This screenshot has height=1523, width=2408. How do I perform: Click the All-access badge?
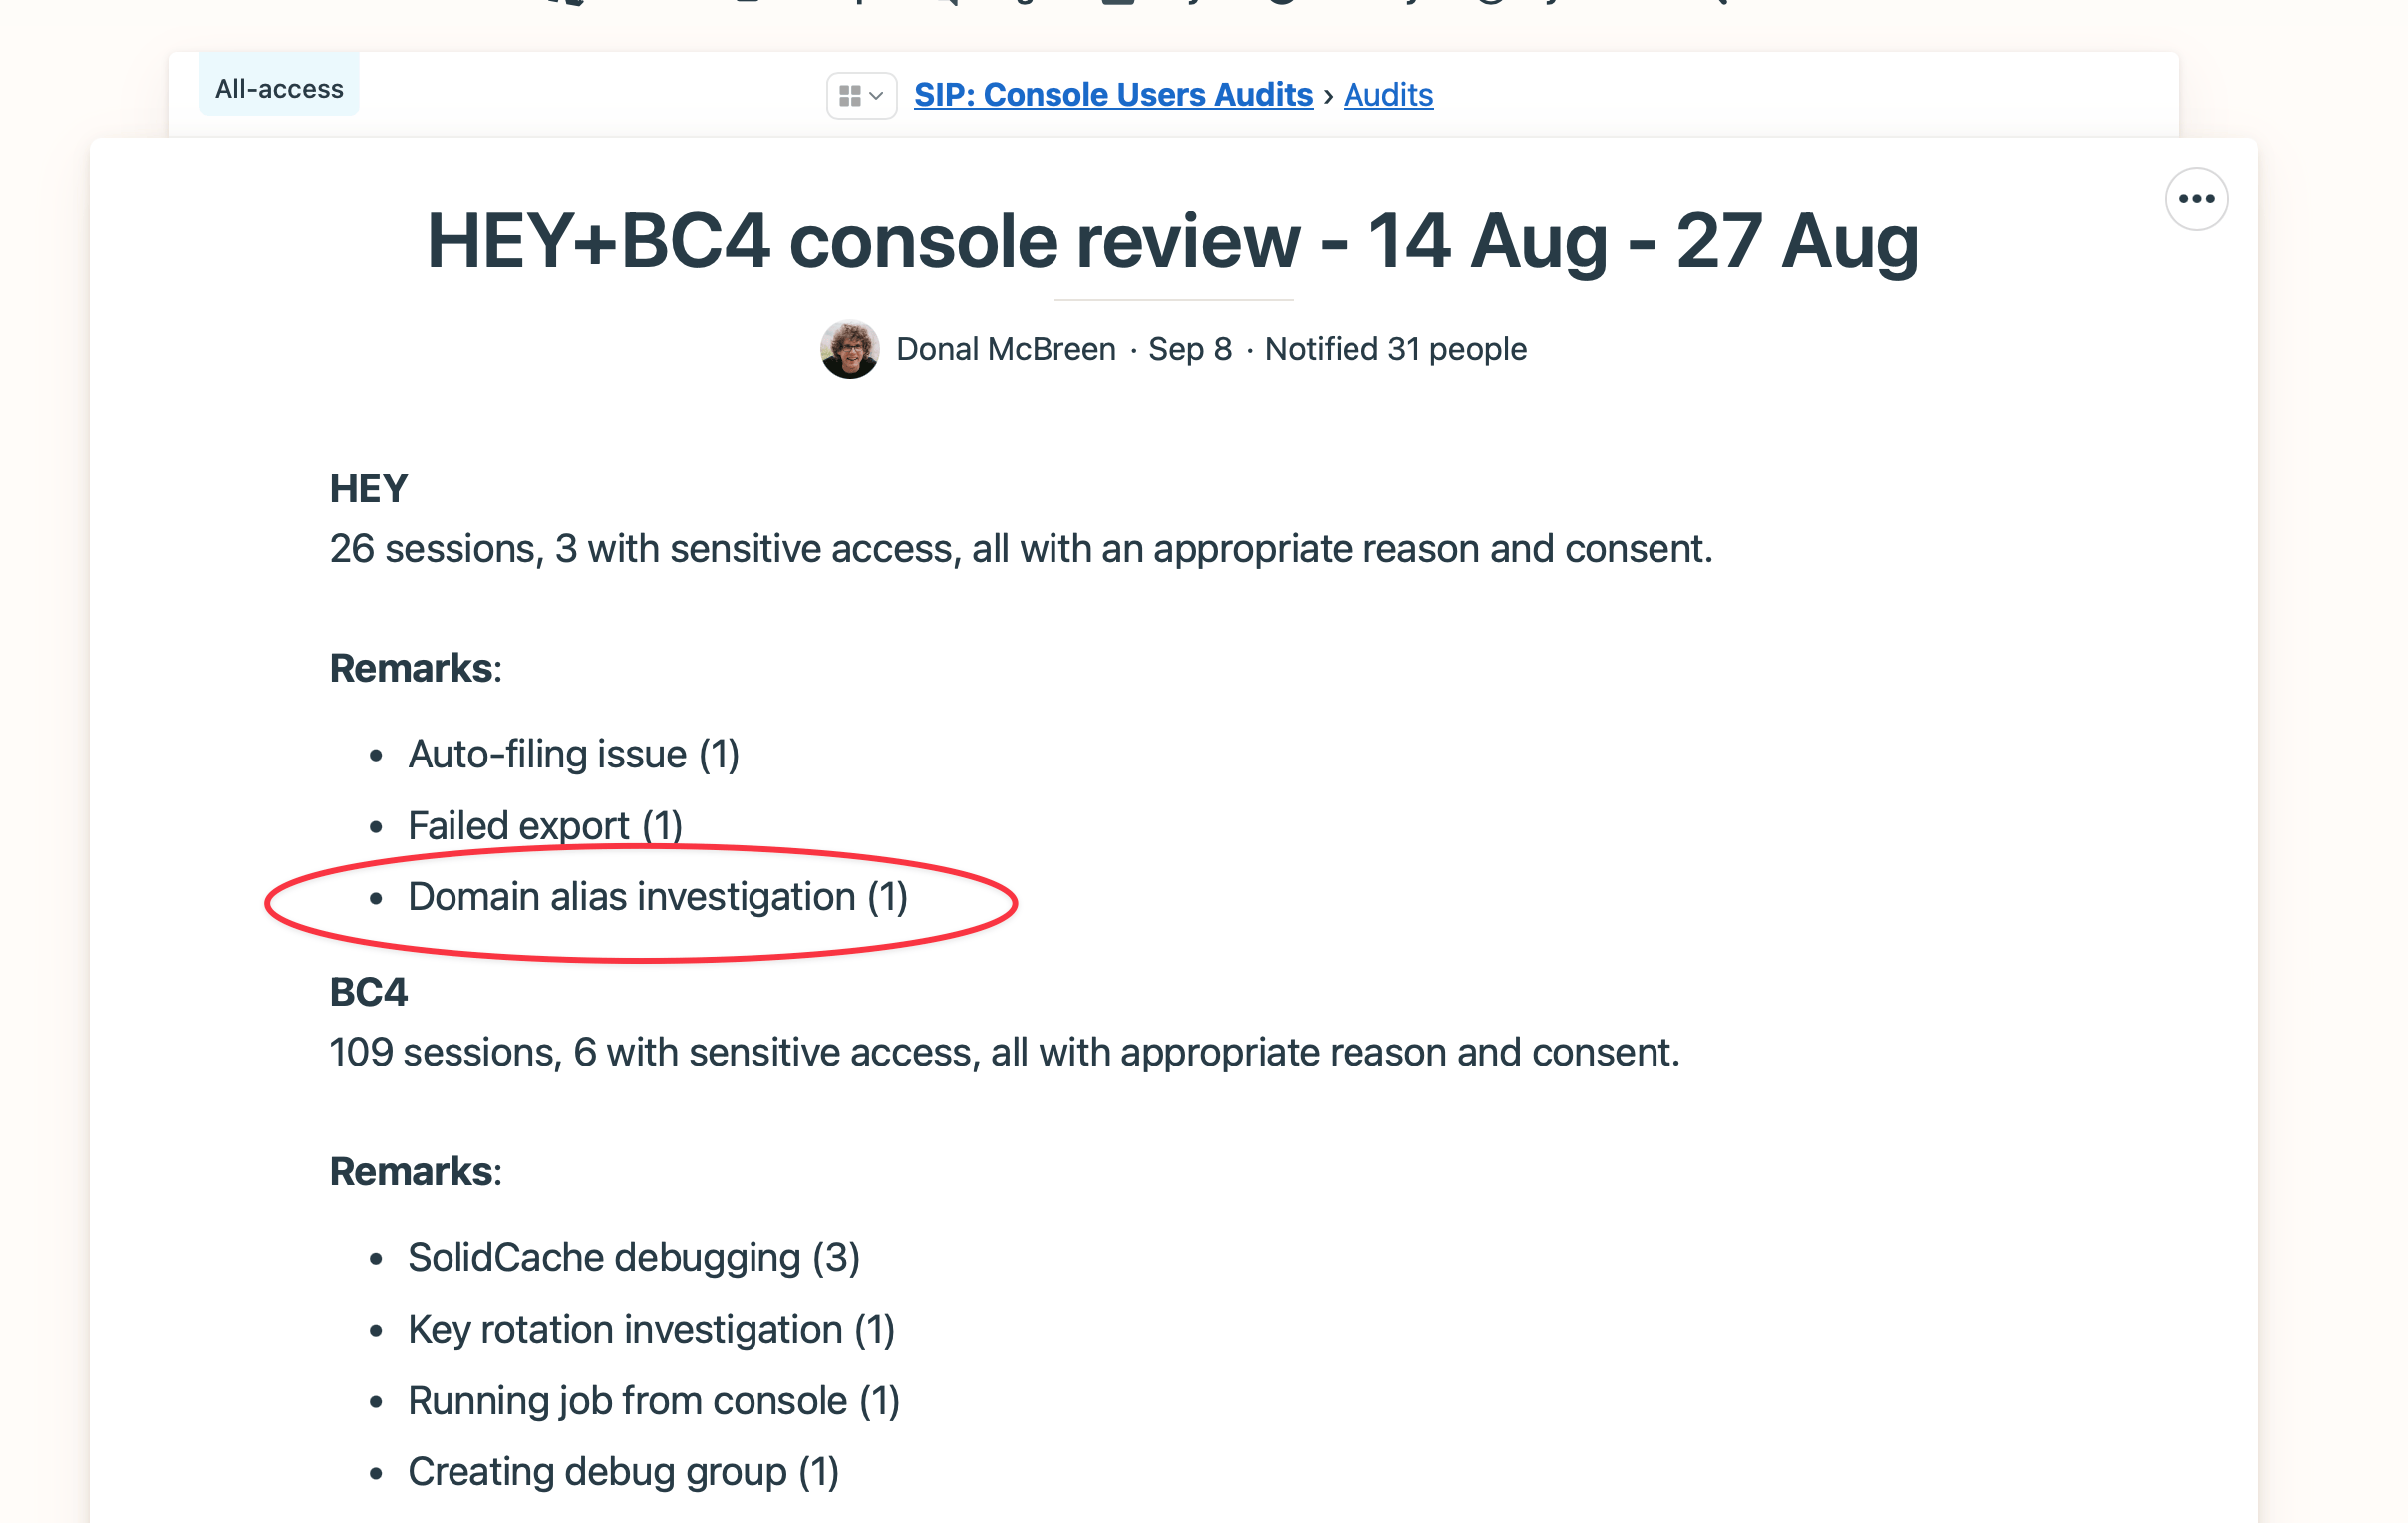[x=279, y=89]
